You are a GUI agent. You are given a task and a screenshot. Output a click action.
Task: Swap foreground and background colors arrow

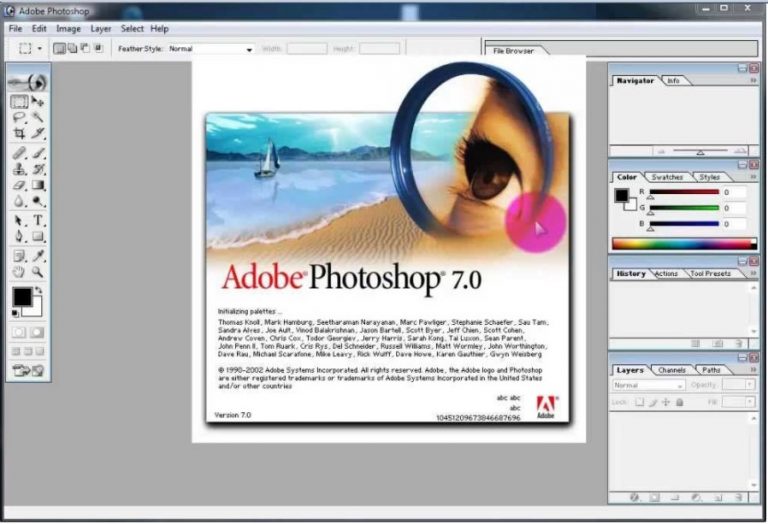point(39,290)
